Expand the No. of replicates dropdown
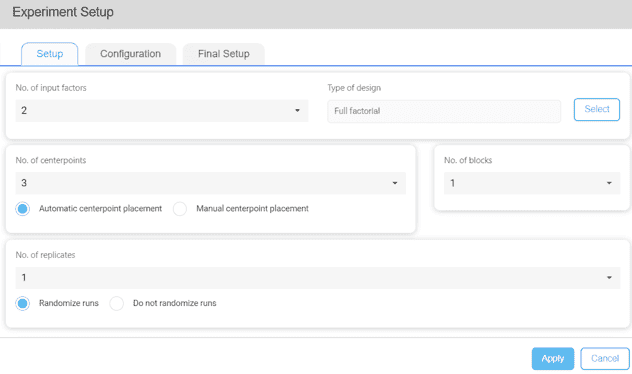Screen dimensions: 632x374 tap(318, 278)
